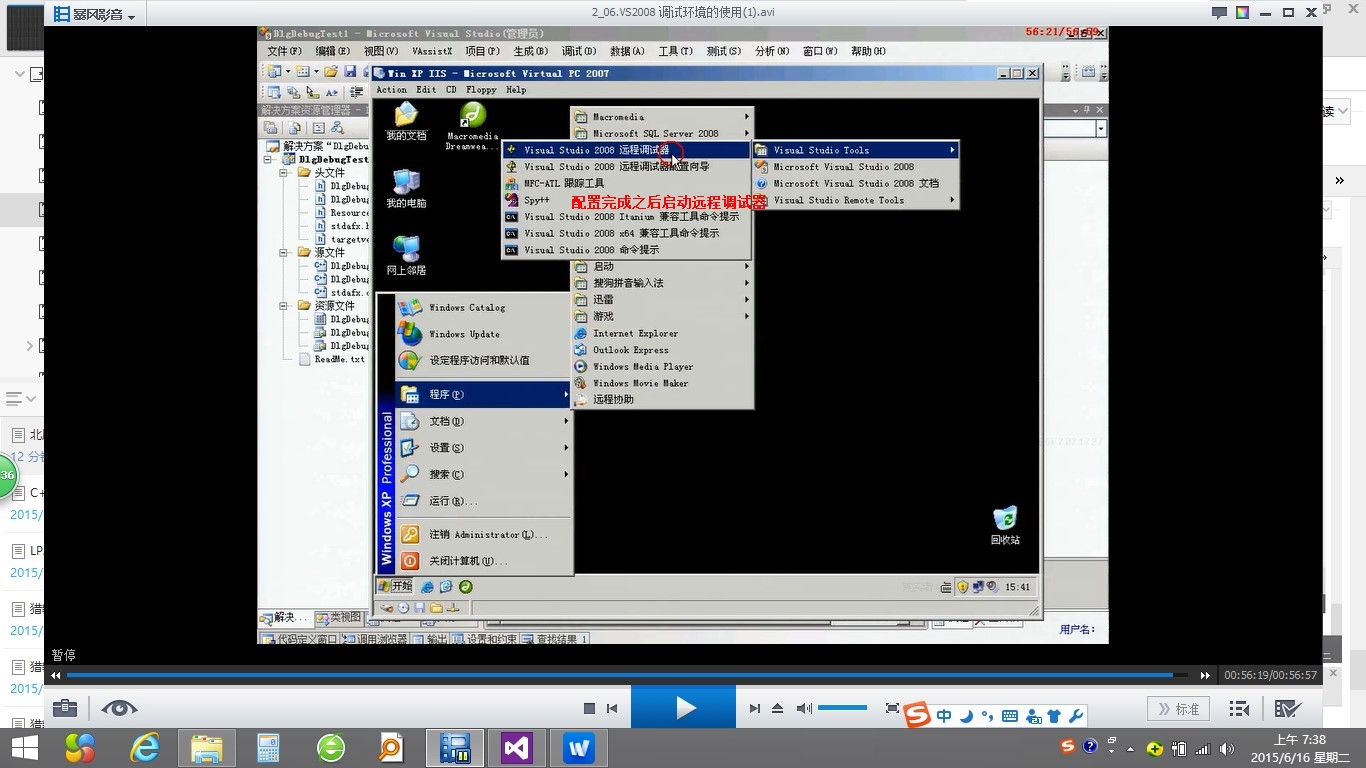Stop playback with the square stop button
This screenshot has width=1366, height=768.
589,708
